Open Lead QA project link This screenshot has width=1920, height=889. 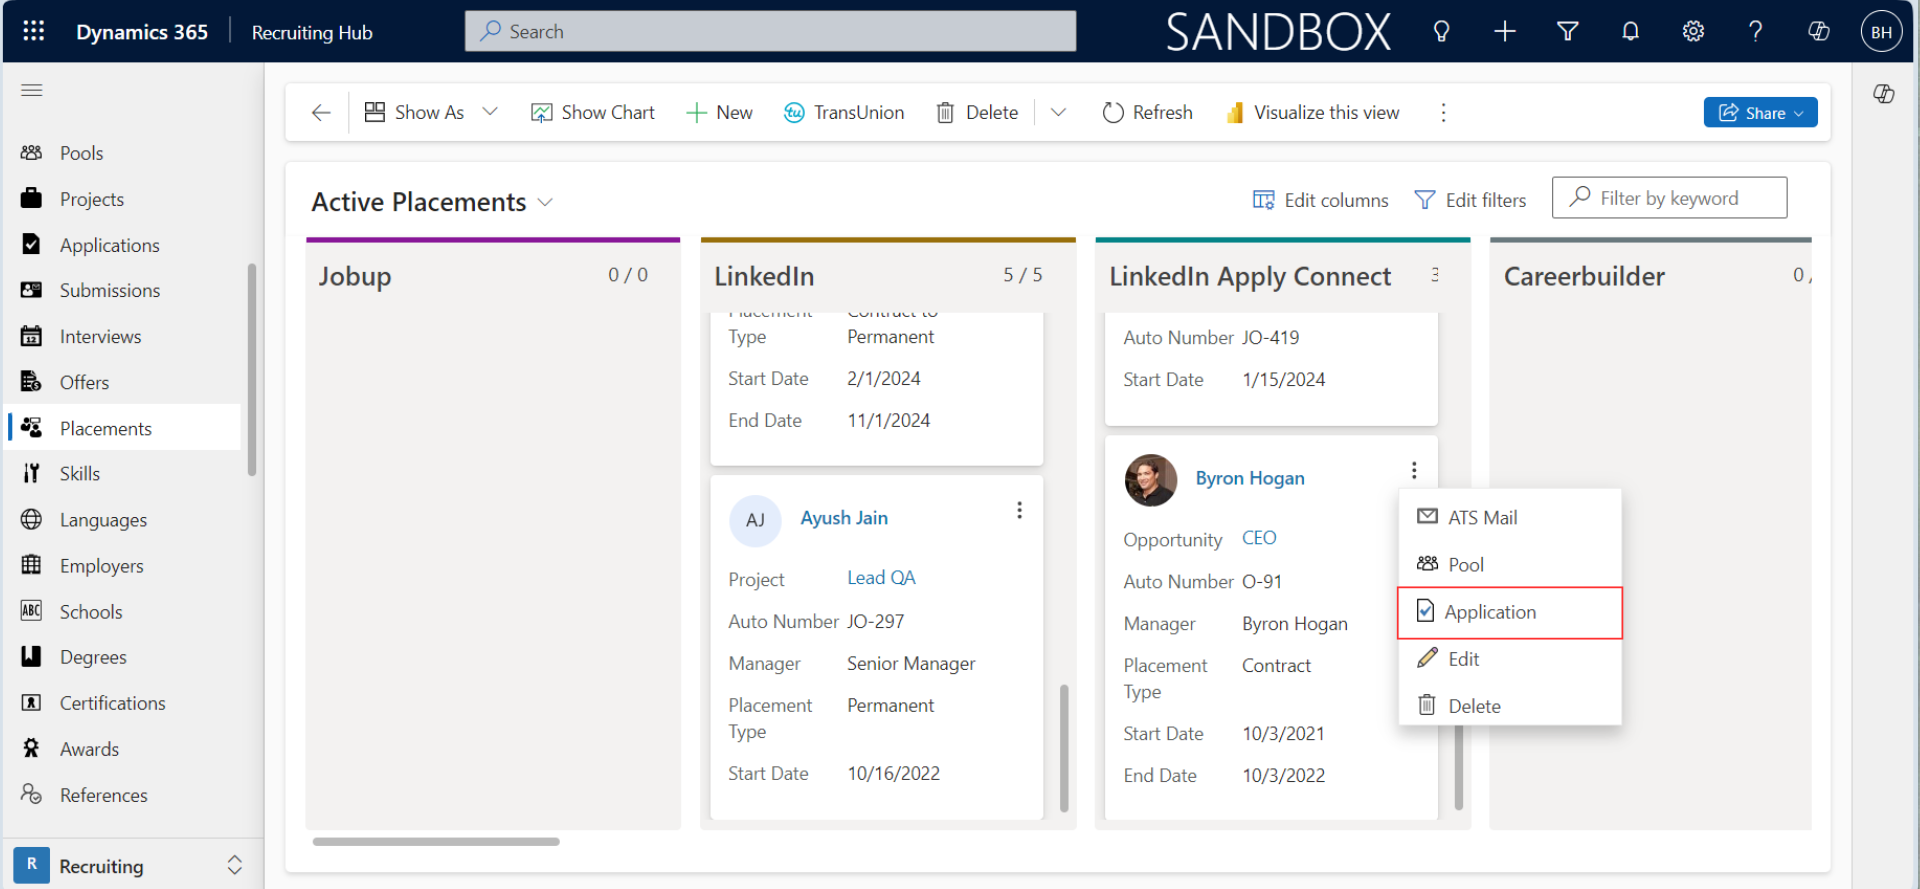881,578
